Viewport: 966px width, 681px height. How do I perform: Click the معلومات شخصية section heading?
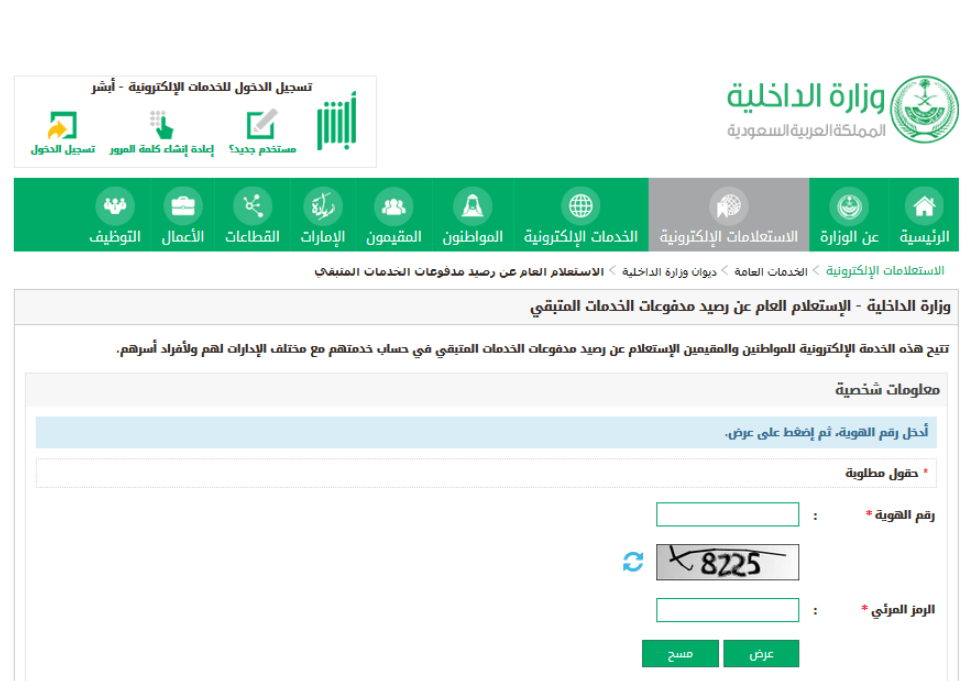point(887,389)
